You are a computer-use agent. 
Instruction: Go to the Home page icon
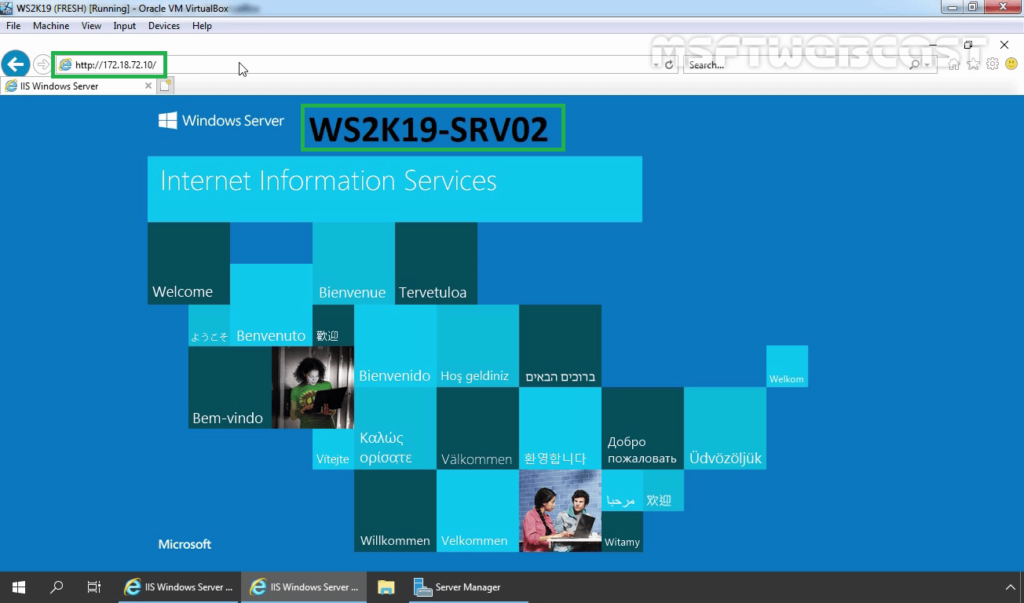954,64
